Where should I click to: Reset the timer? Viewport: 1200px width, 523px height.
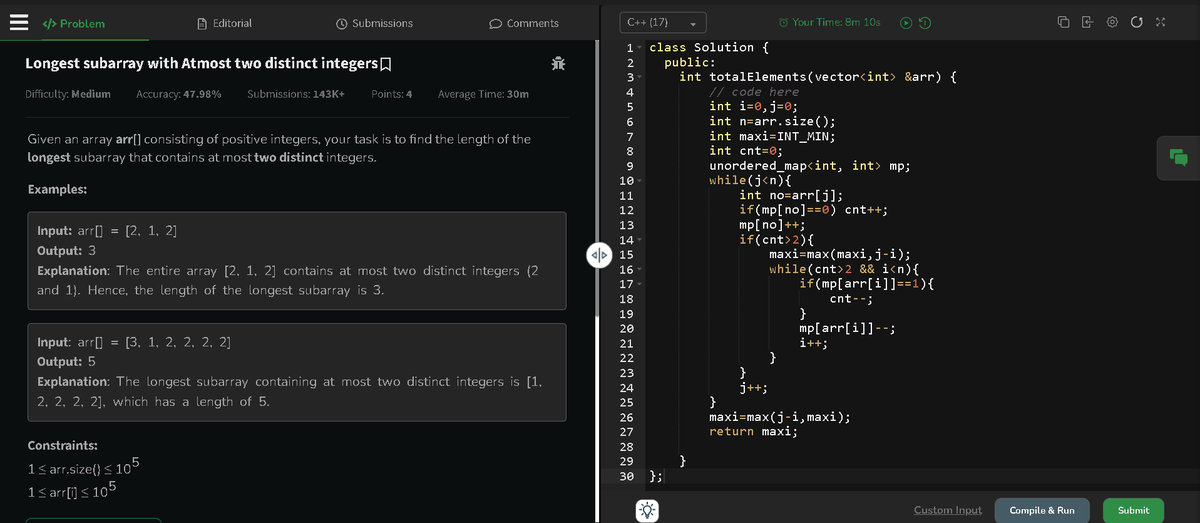pyautogui.click(x=926, y=23)
